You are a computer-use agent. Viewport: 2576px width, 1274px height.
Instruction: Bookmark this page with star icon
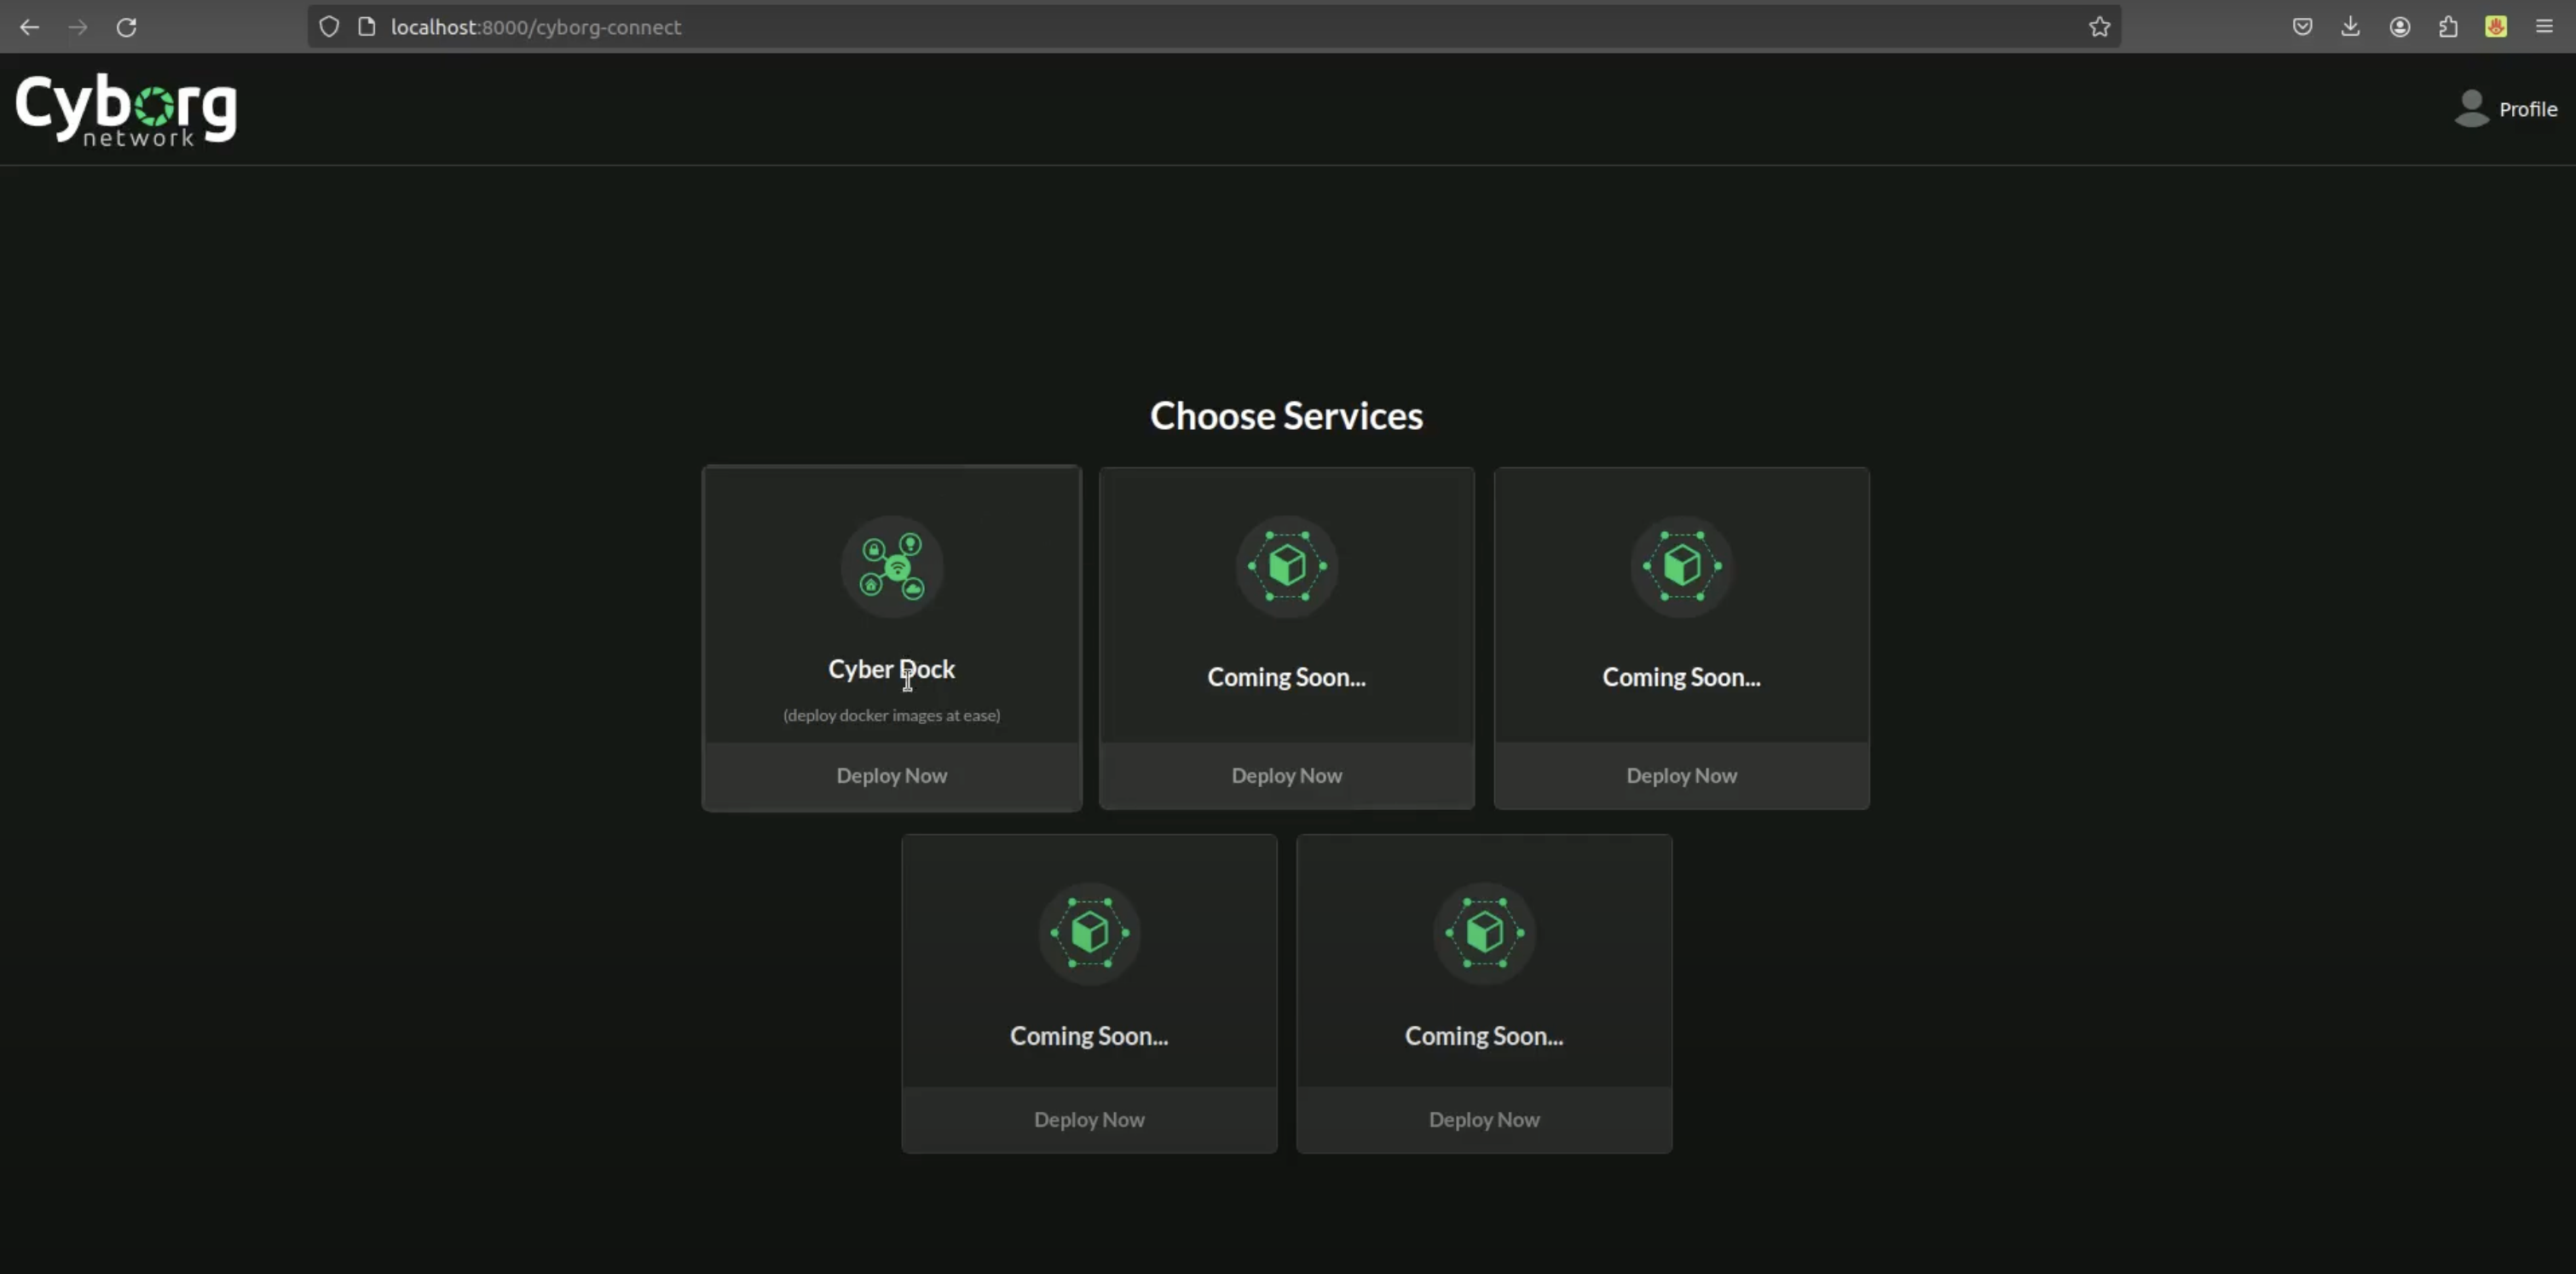[x=2099, y=27]
